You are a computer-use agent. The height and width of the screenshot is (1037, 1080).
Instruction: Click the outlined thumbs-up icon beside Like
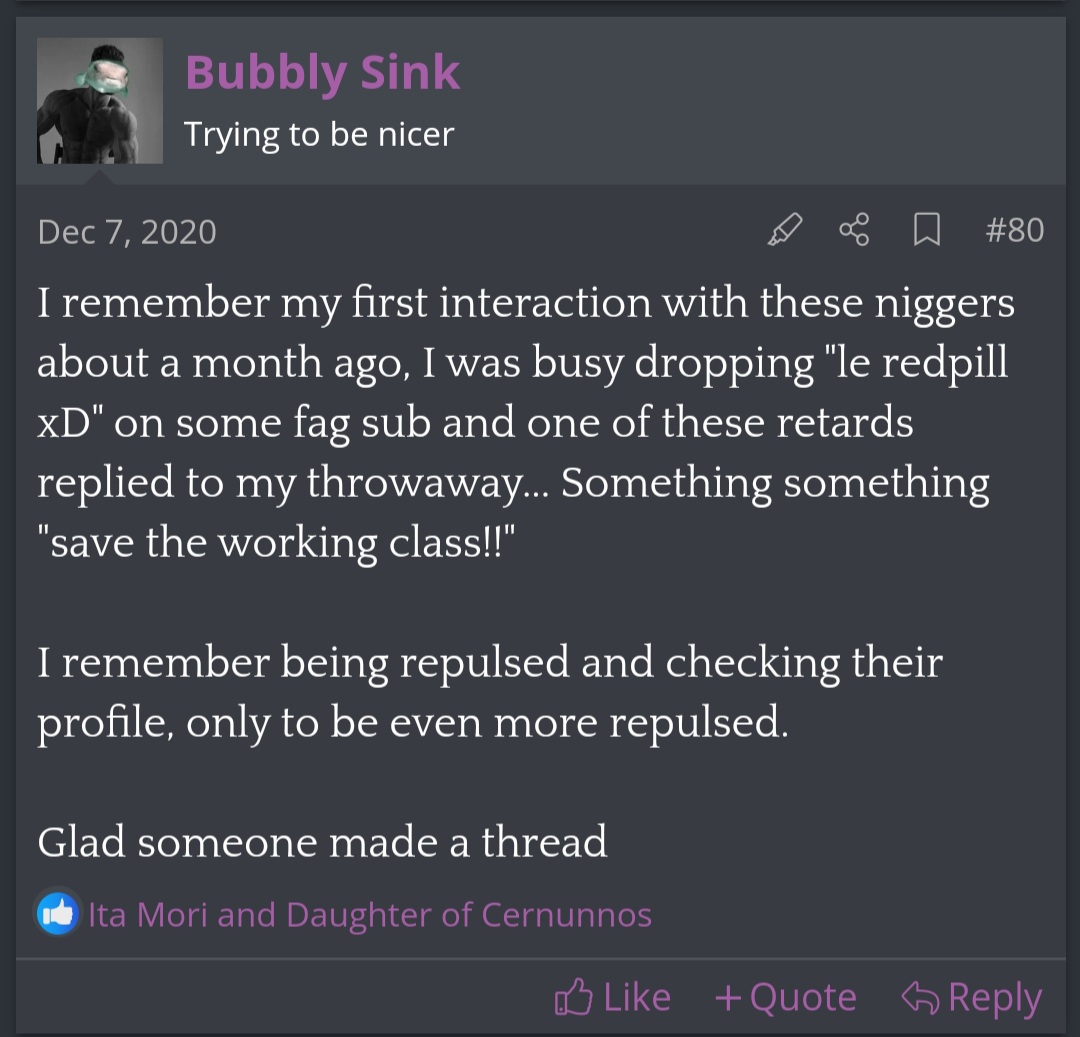pyautogui.click(x=574, y=997)
